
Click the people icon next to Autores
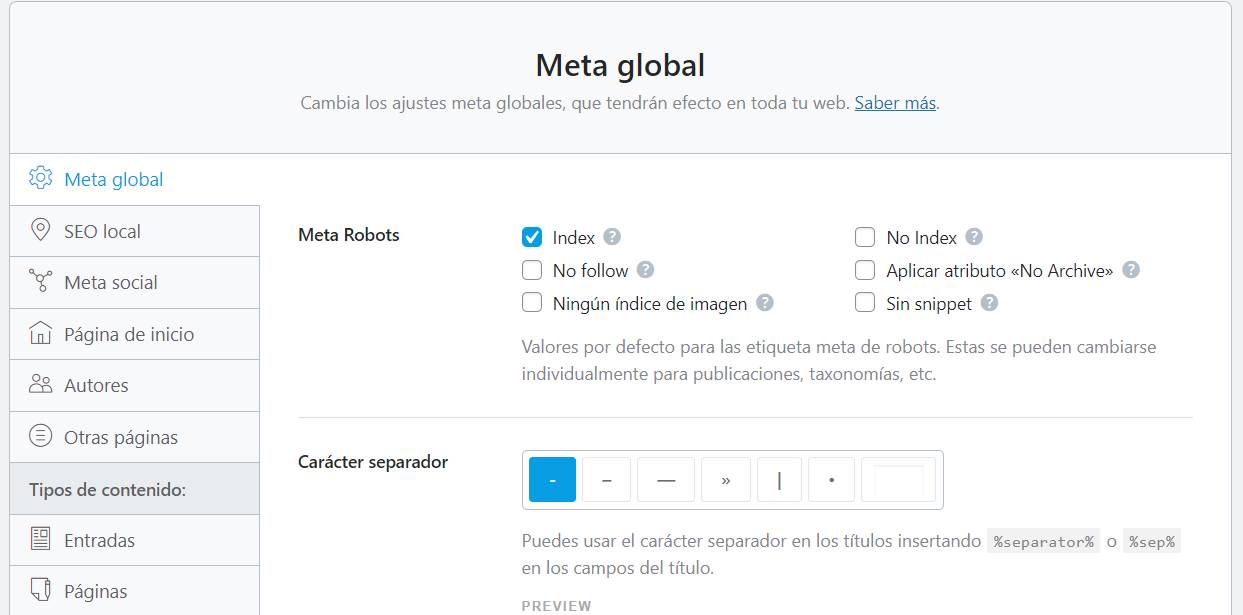coord(39,385)
